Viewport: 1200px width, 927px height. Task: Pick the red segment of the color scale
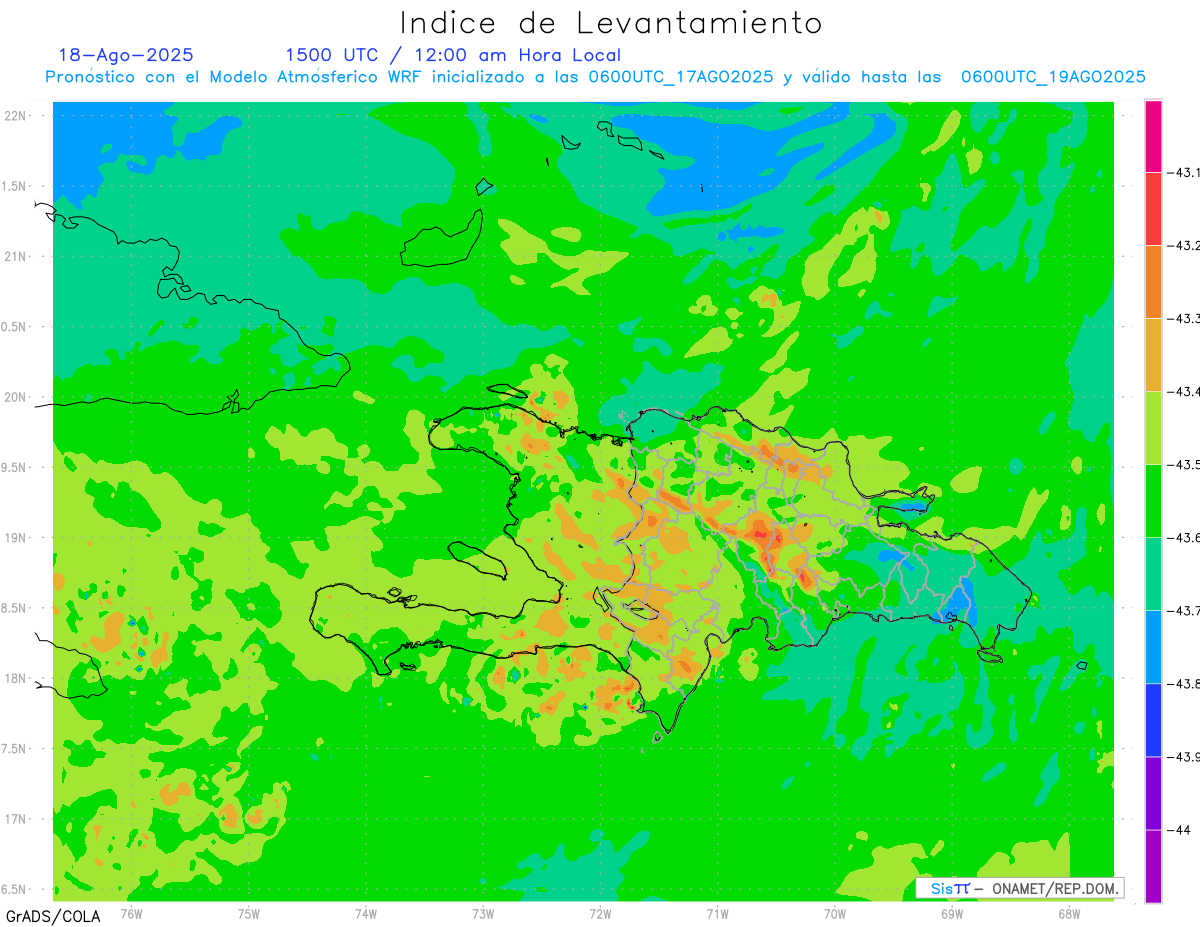1153,208
